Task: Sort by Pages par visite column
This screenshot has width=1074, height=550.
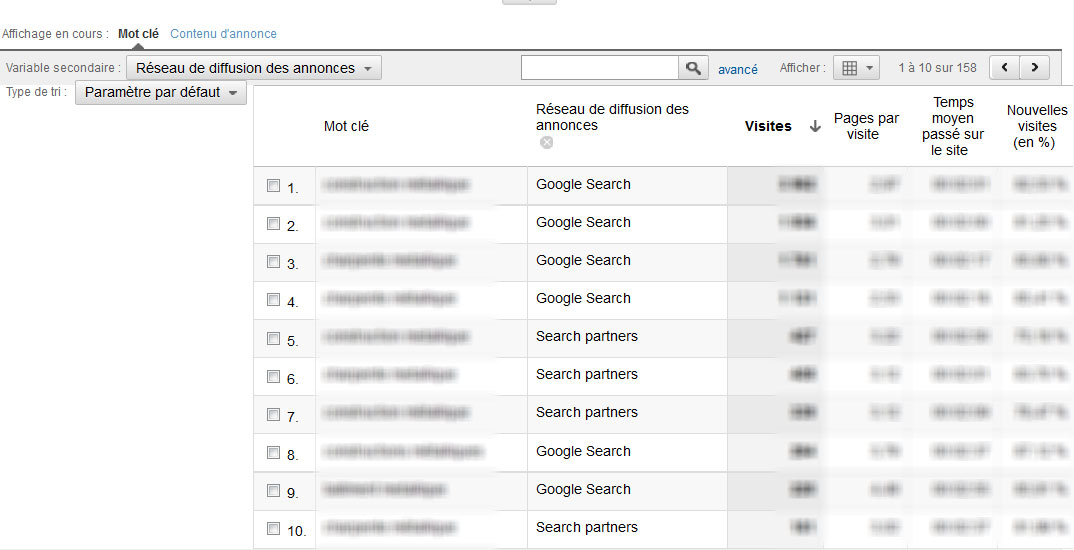Action: point(866,126)
